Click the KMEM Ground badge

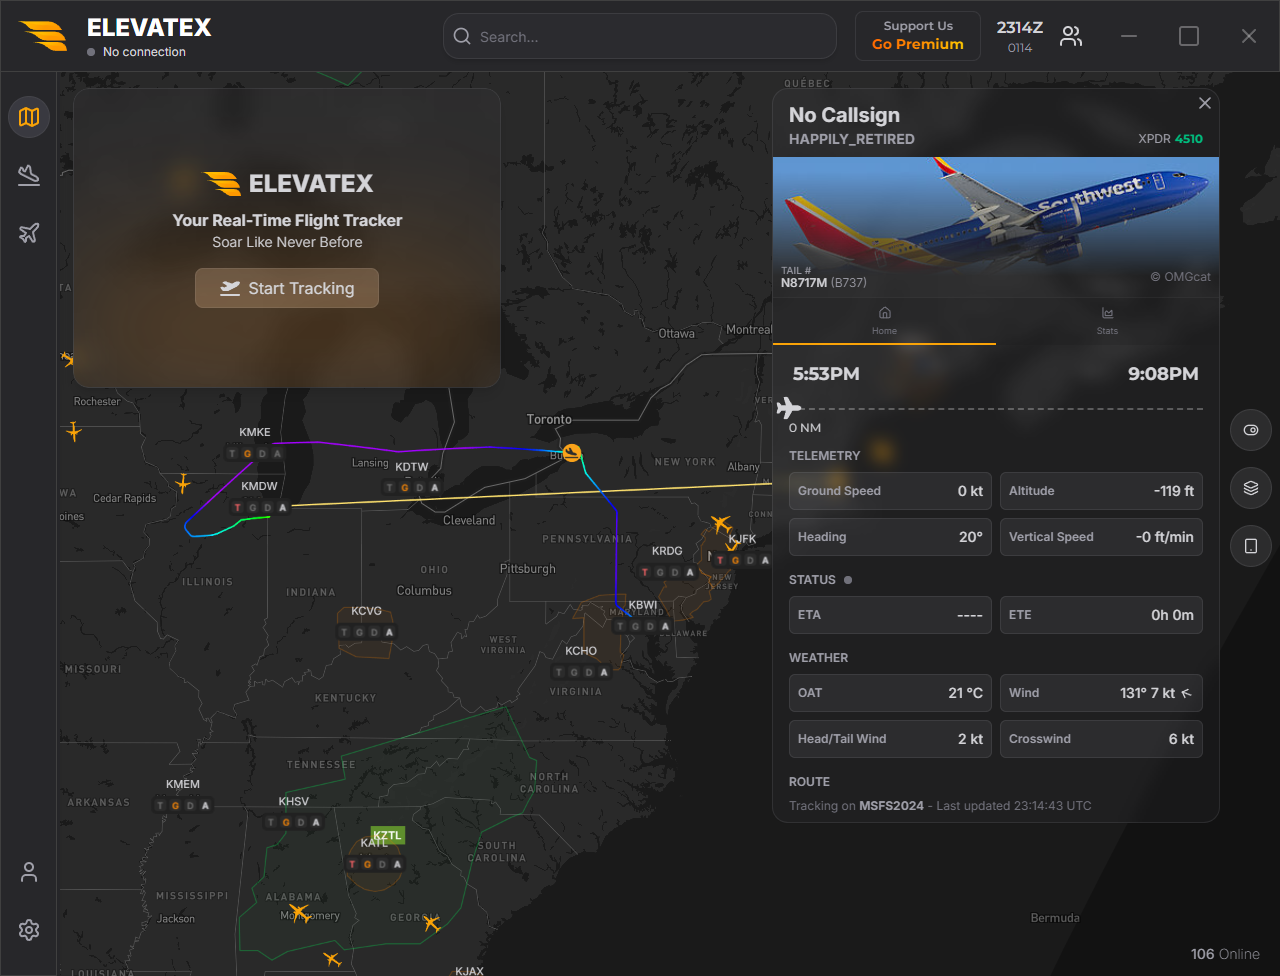tap(175, 806)
